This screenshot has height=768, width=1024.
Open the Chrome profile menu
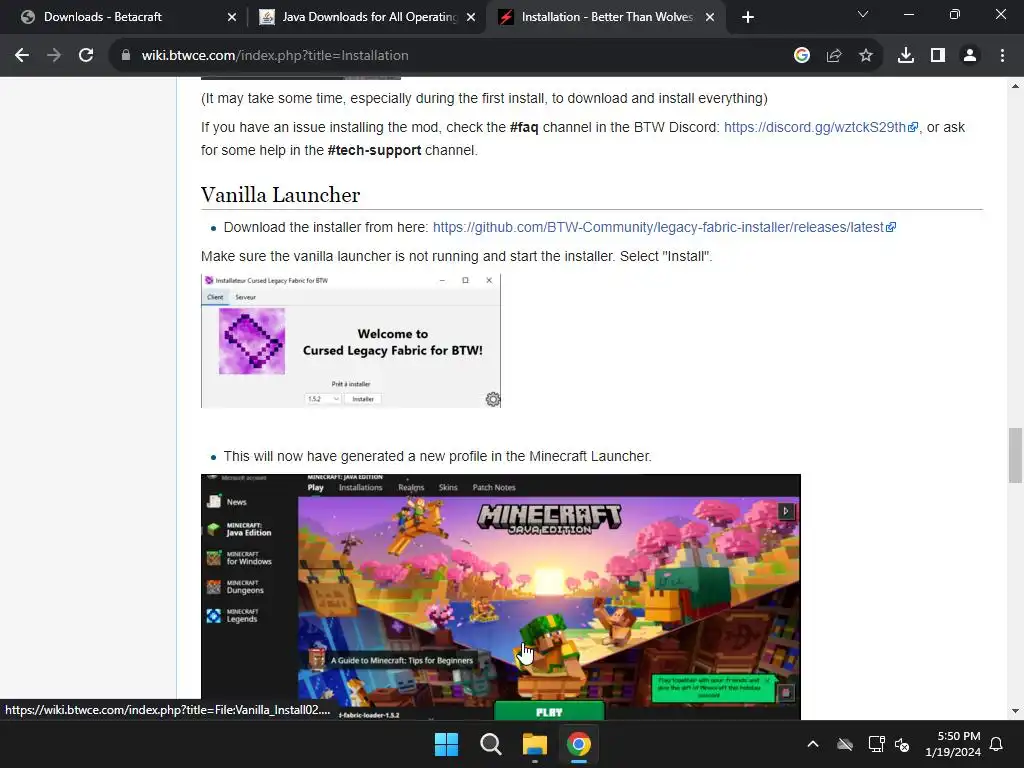pyautogui.click(x=970, y=56)
